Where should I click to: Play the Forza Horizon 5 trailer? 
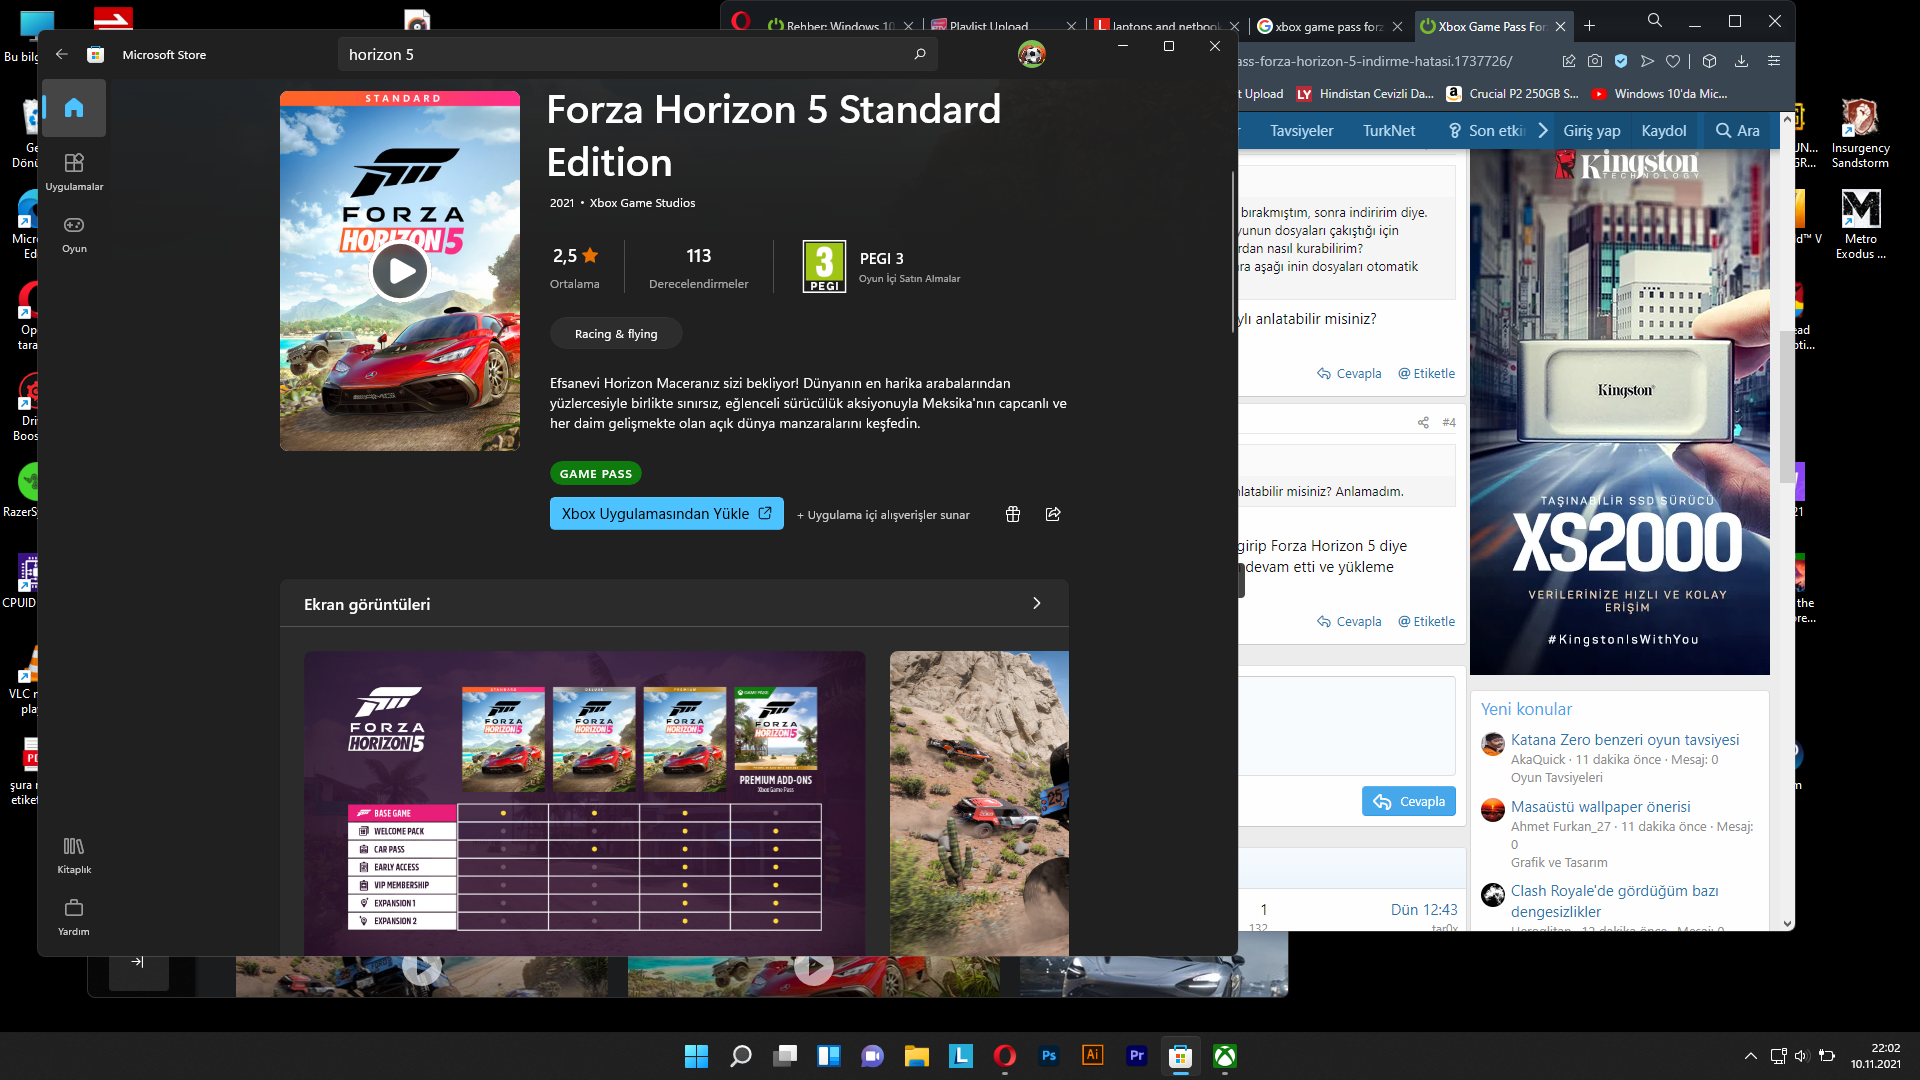pos(400,271)
